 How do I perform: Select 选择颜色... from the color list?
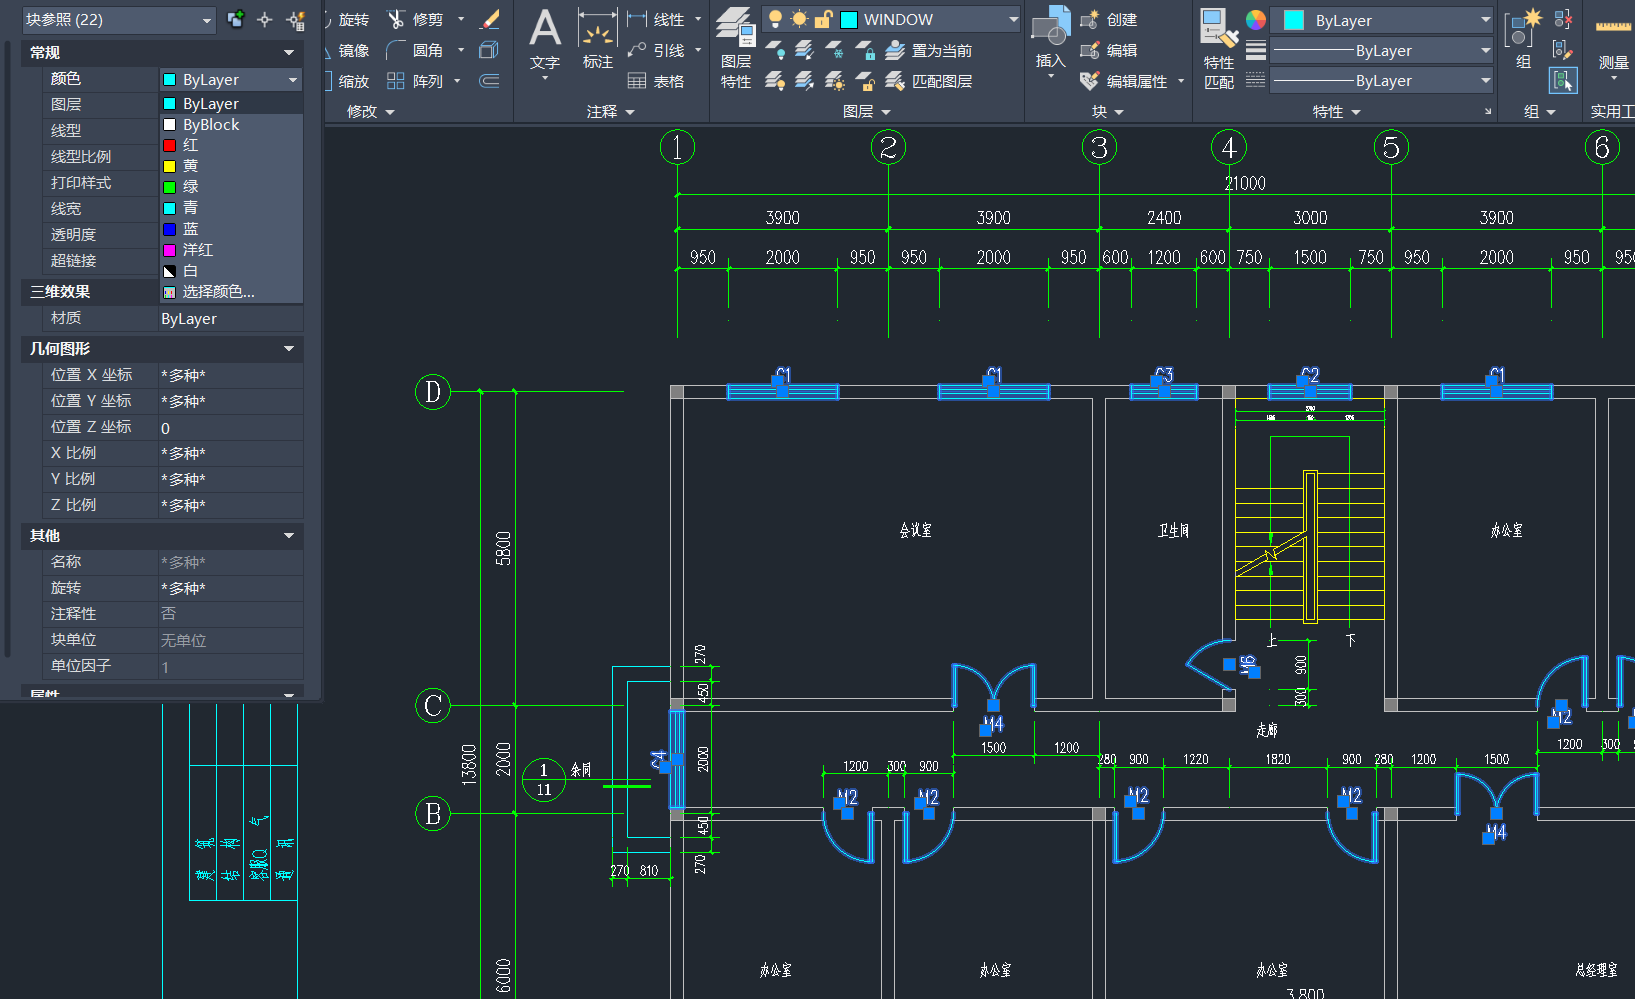[218, 292]
